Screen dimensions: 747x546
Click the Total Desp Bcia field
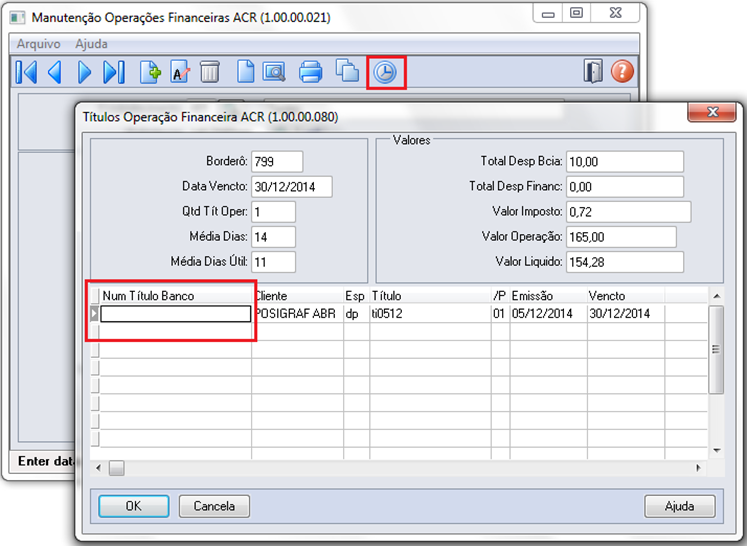tap(625, 162)
